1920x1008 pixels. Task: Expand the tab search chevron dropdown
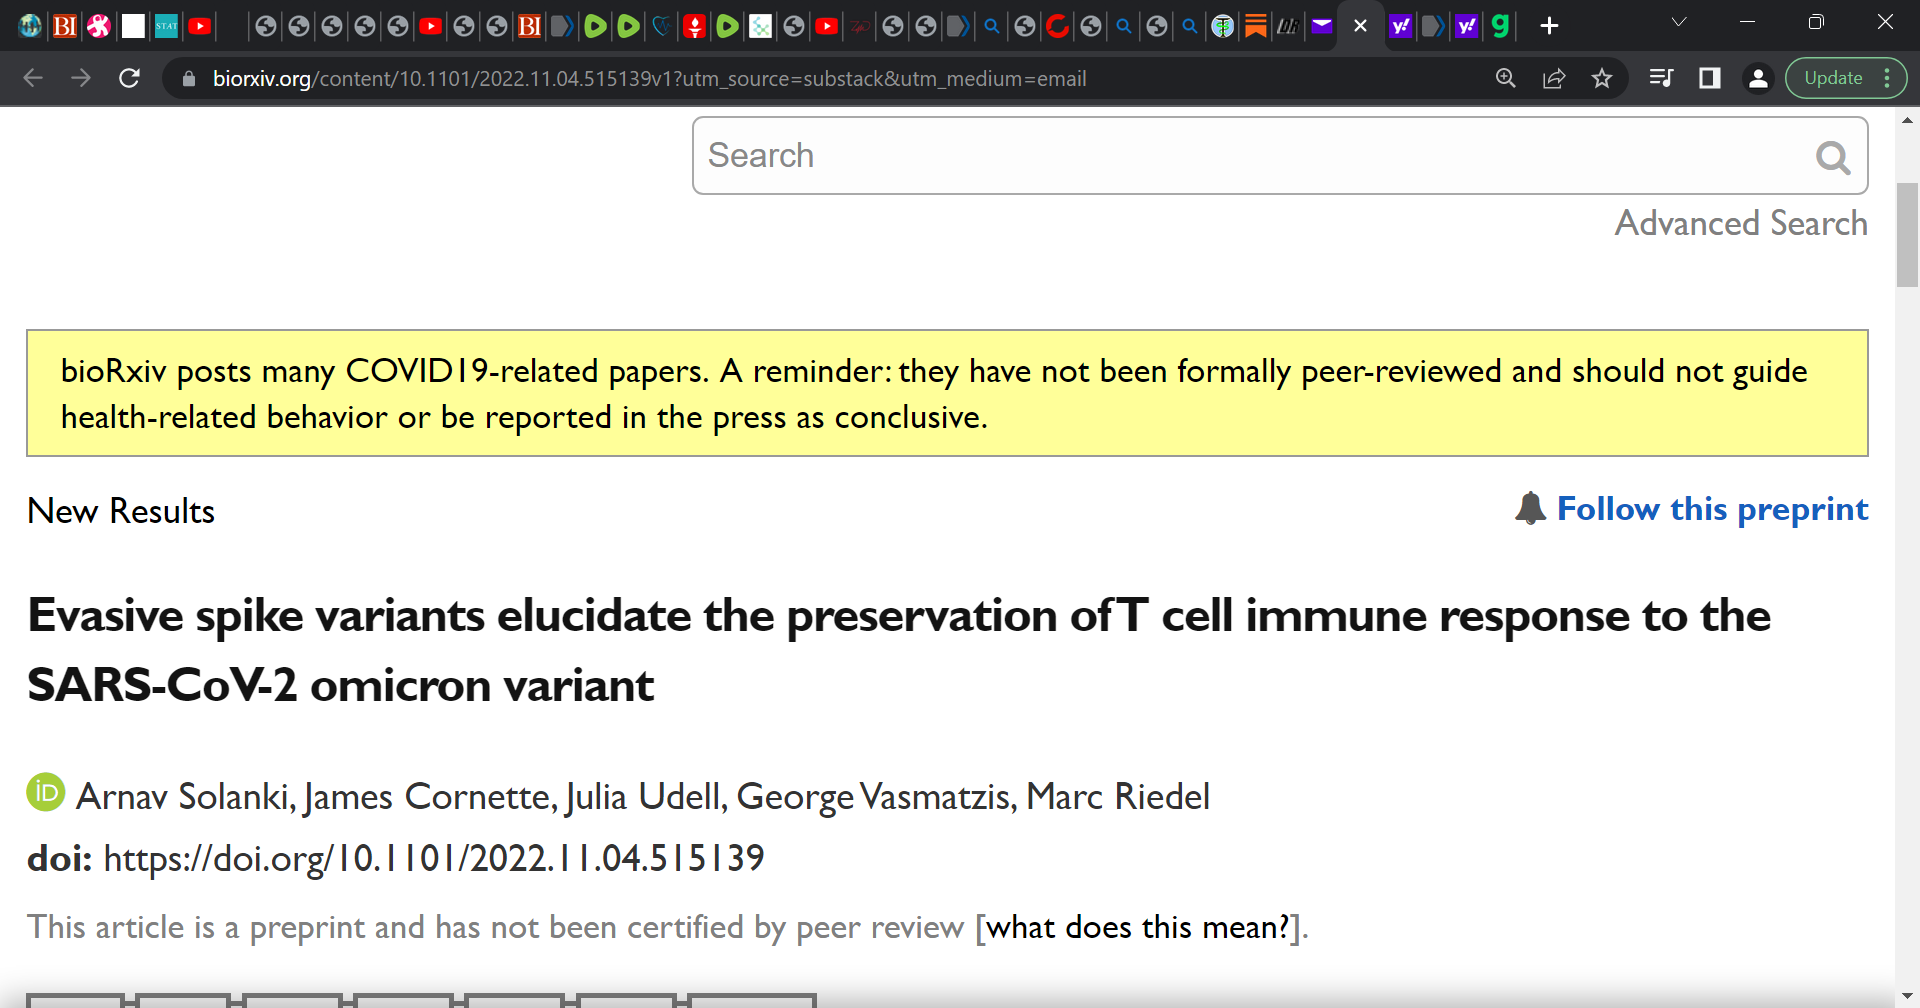click(x=1679, y=23)
